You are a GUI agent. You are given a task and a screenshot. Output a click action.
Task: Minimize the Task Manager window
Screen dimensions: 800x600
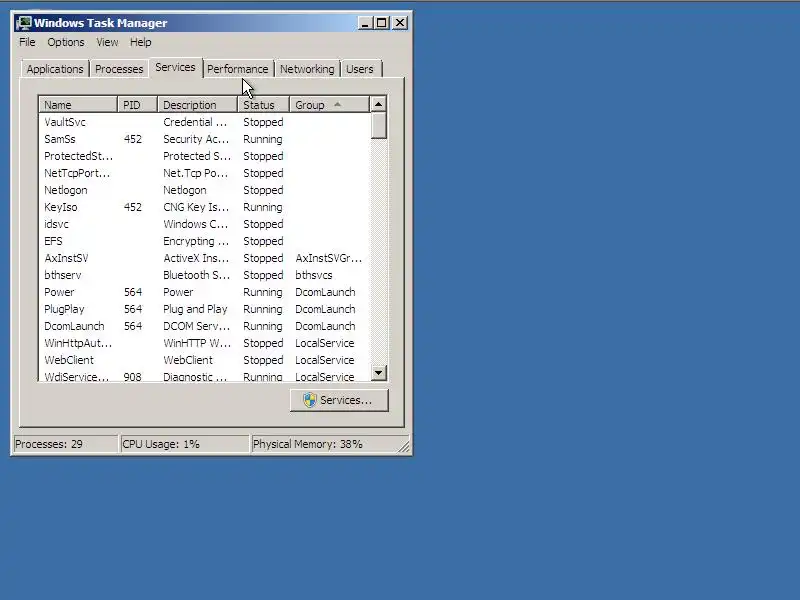pyautogui.click(x=365, y=23)
